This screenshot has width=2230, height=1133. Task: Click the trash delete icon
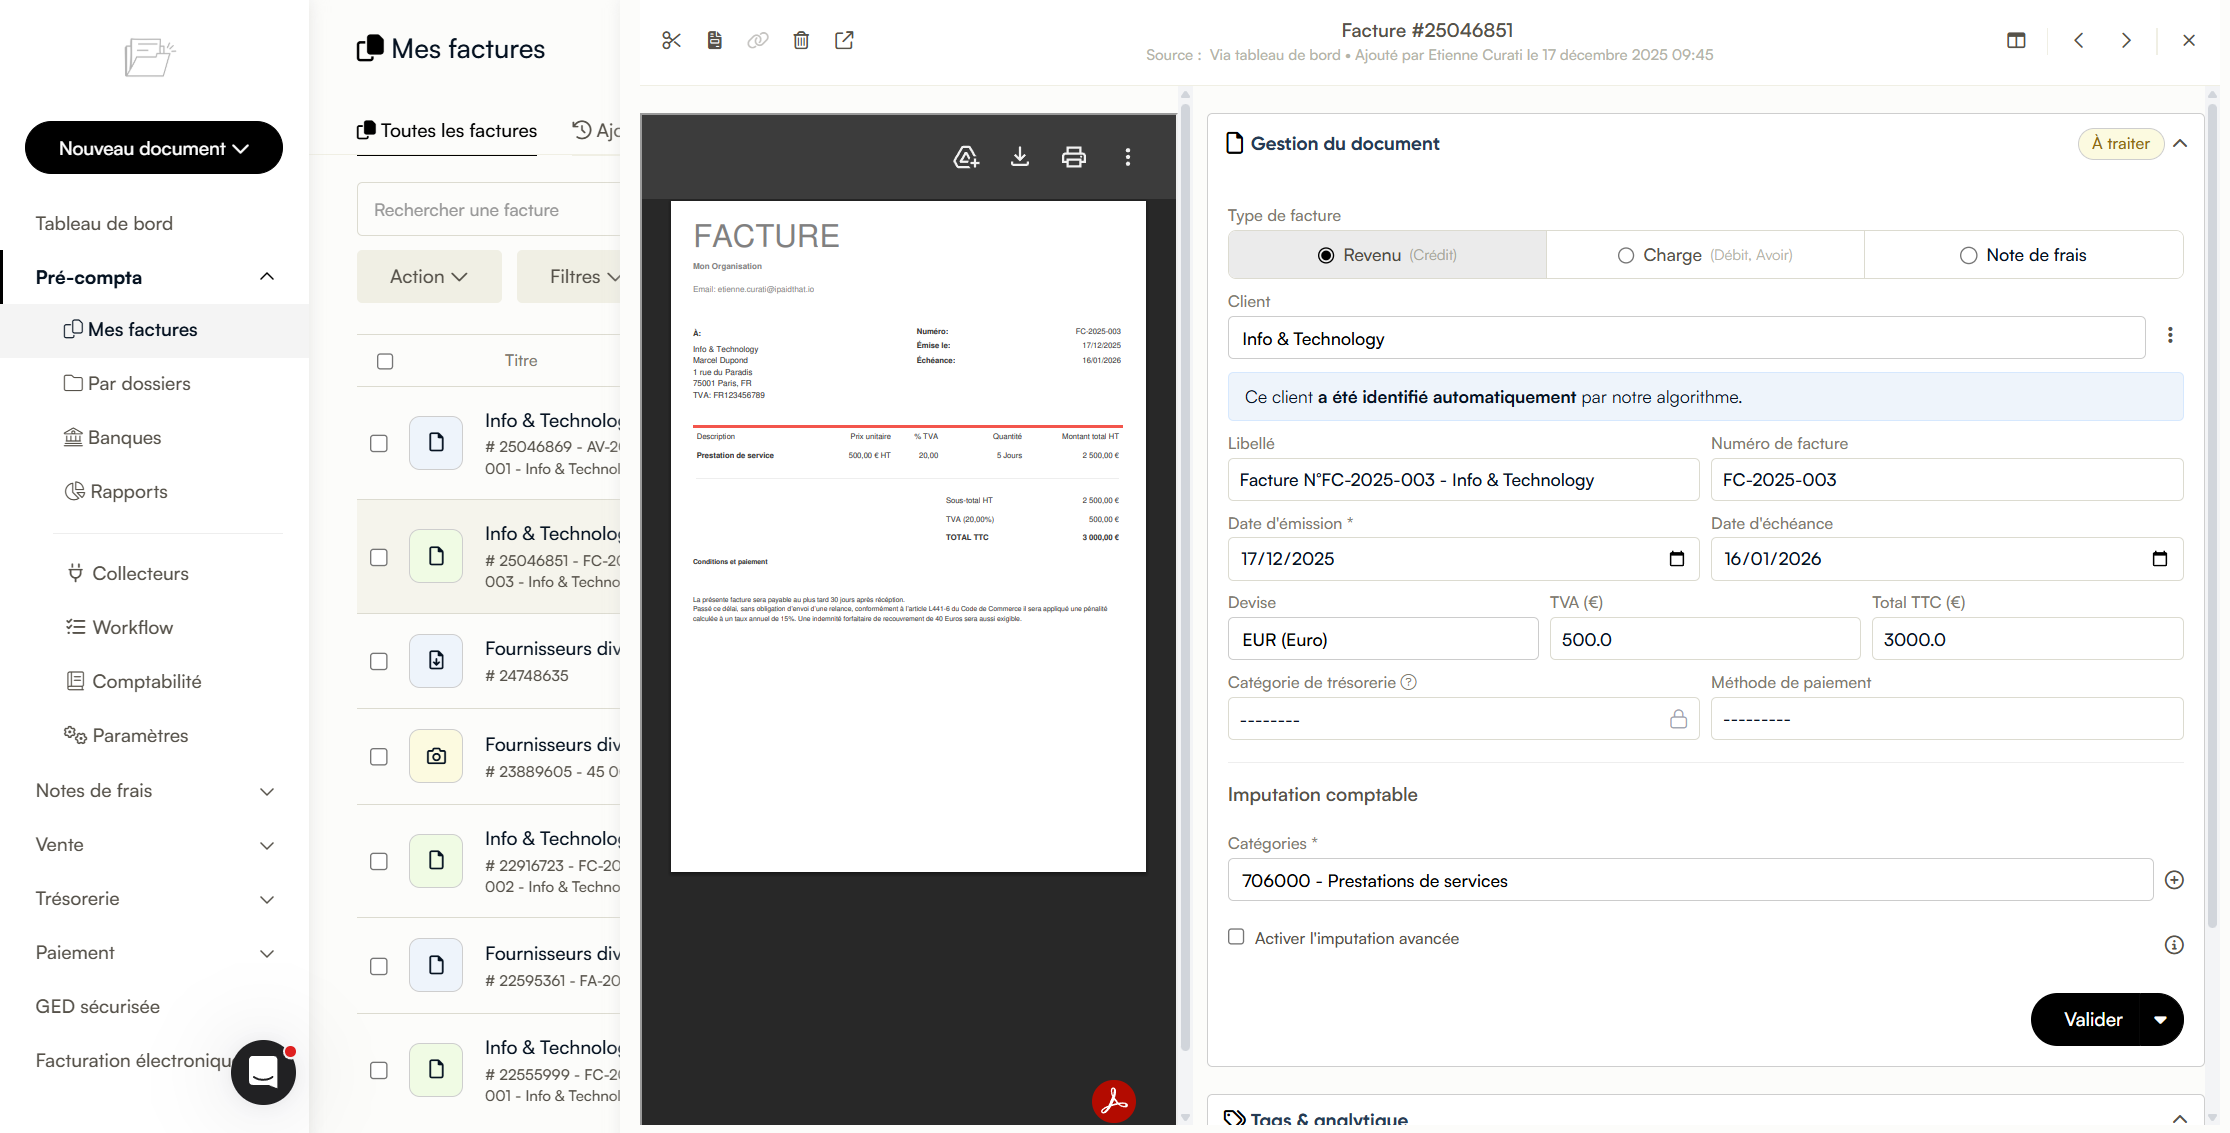801,40
